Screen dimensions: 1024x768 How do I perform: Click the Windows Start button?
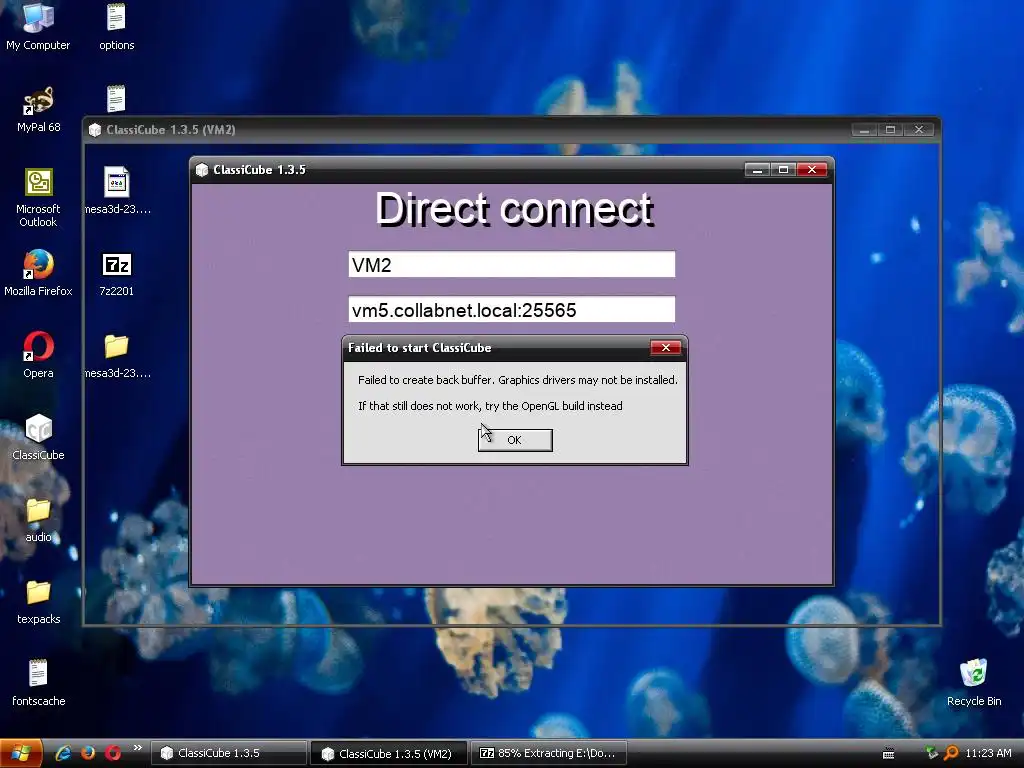pyautogui.click(x=21, y=754)
